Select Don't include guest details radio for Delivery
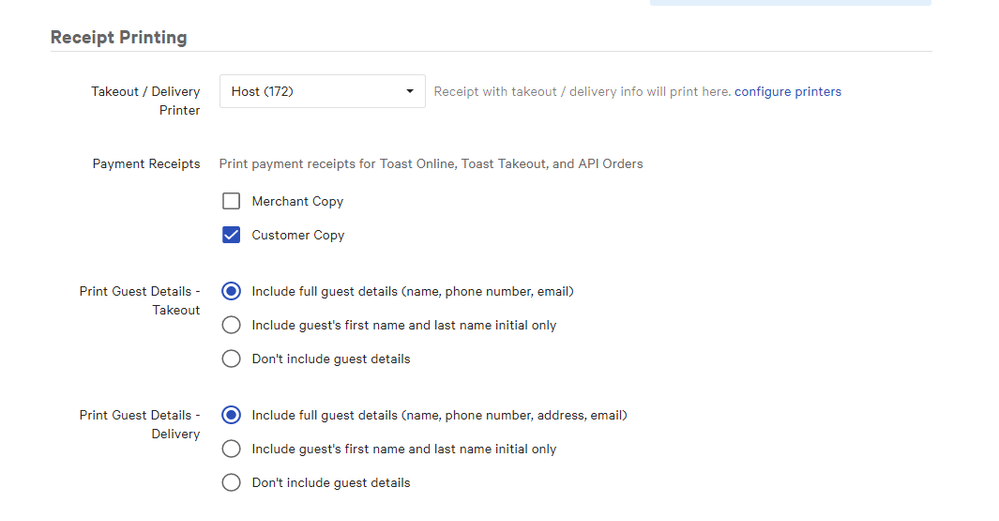The image size is (999, 521). (231, 483)
